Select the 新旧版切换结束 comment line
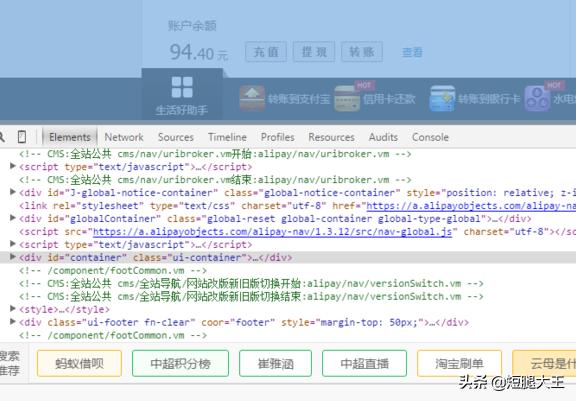 [x=251, y=297]
